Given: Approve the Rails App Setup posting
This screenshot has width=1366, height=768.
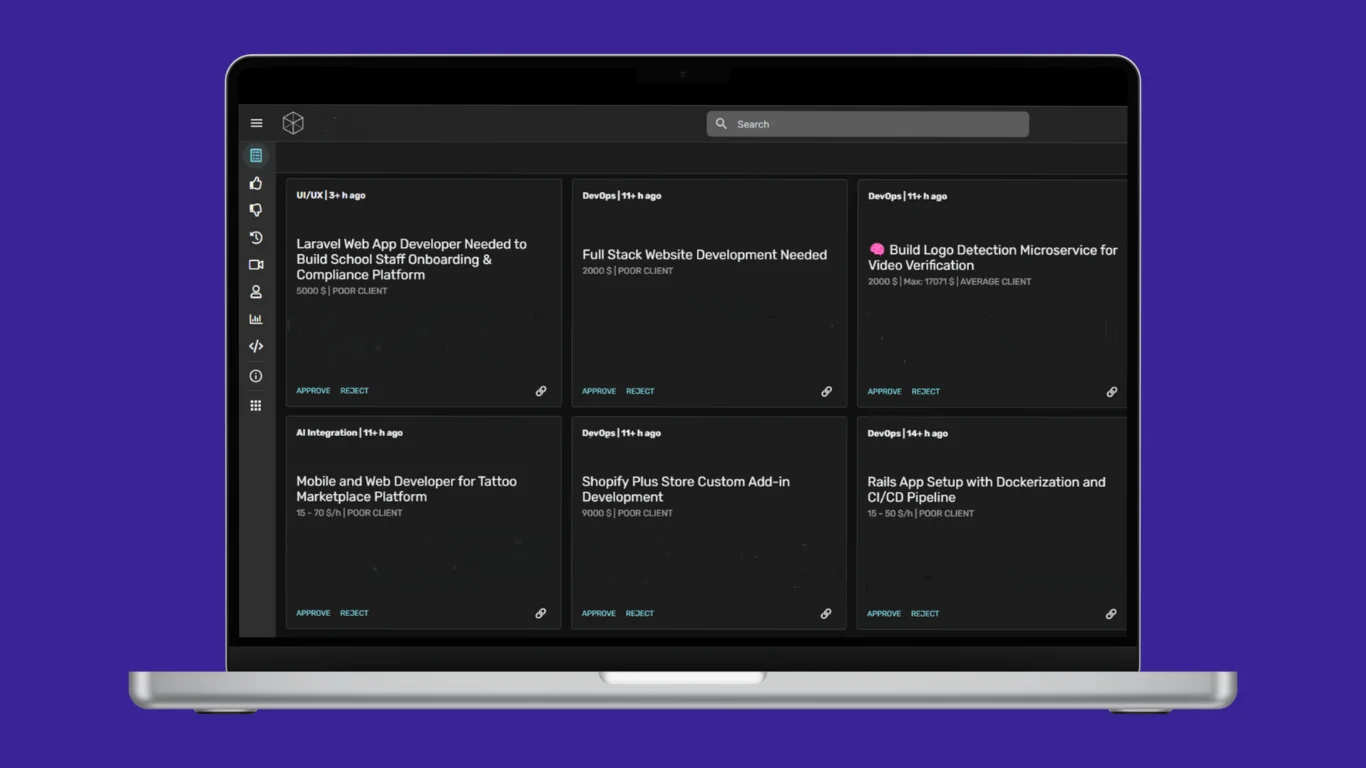Looking at the screenshot, I should pyautogui.click(x=884, y=613).
